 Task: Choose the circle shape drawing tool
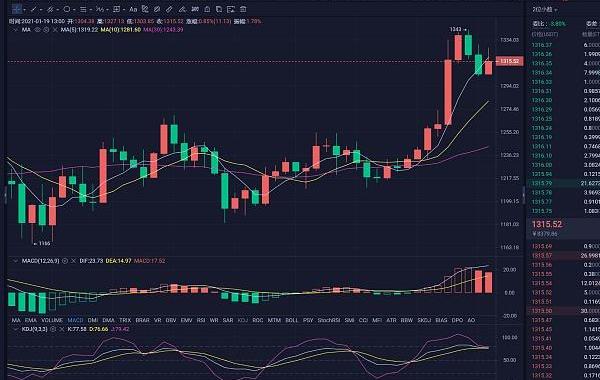67,9
